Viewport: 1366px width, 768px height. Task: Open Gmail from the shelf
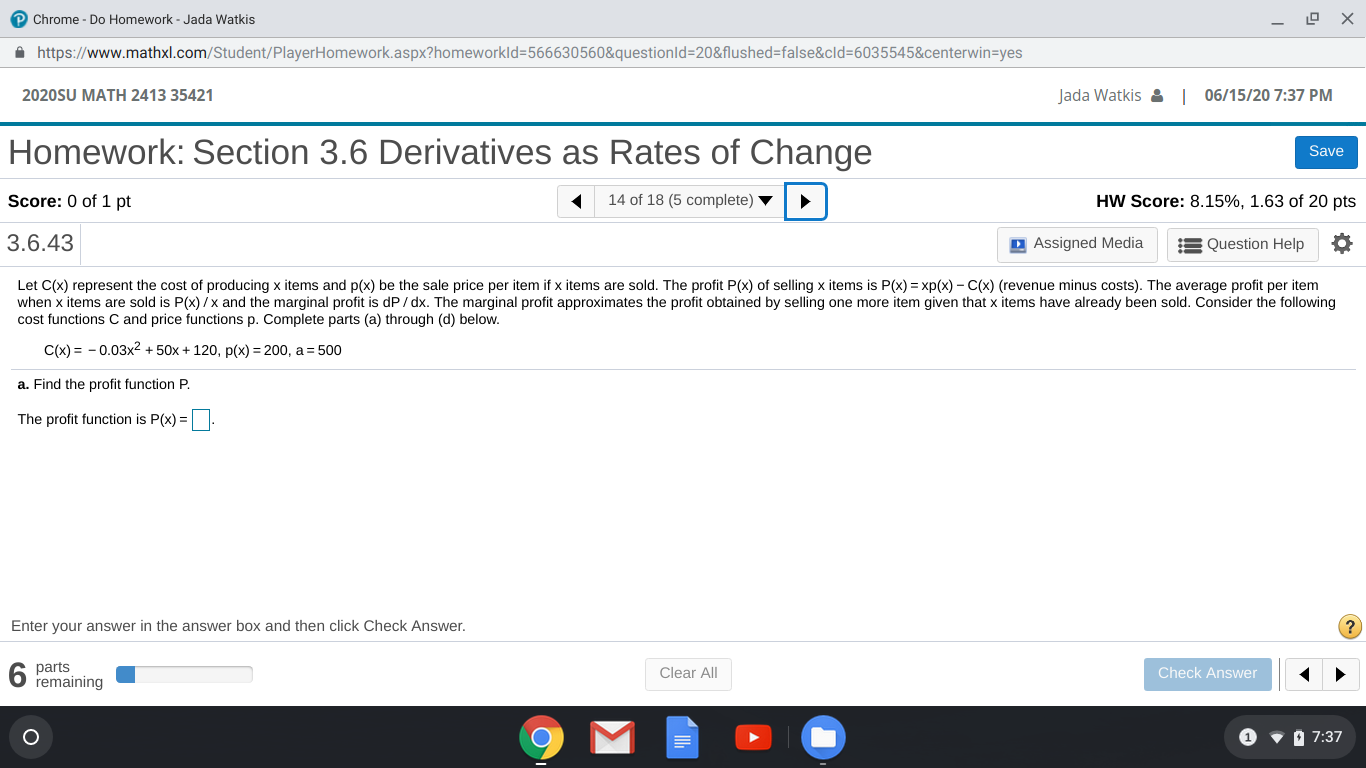[x=612, y=738]
